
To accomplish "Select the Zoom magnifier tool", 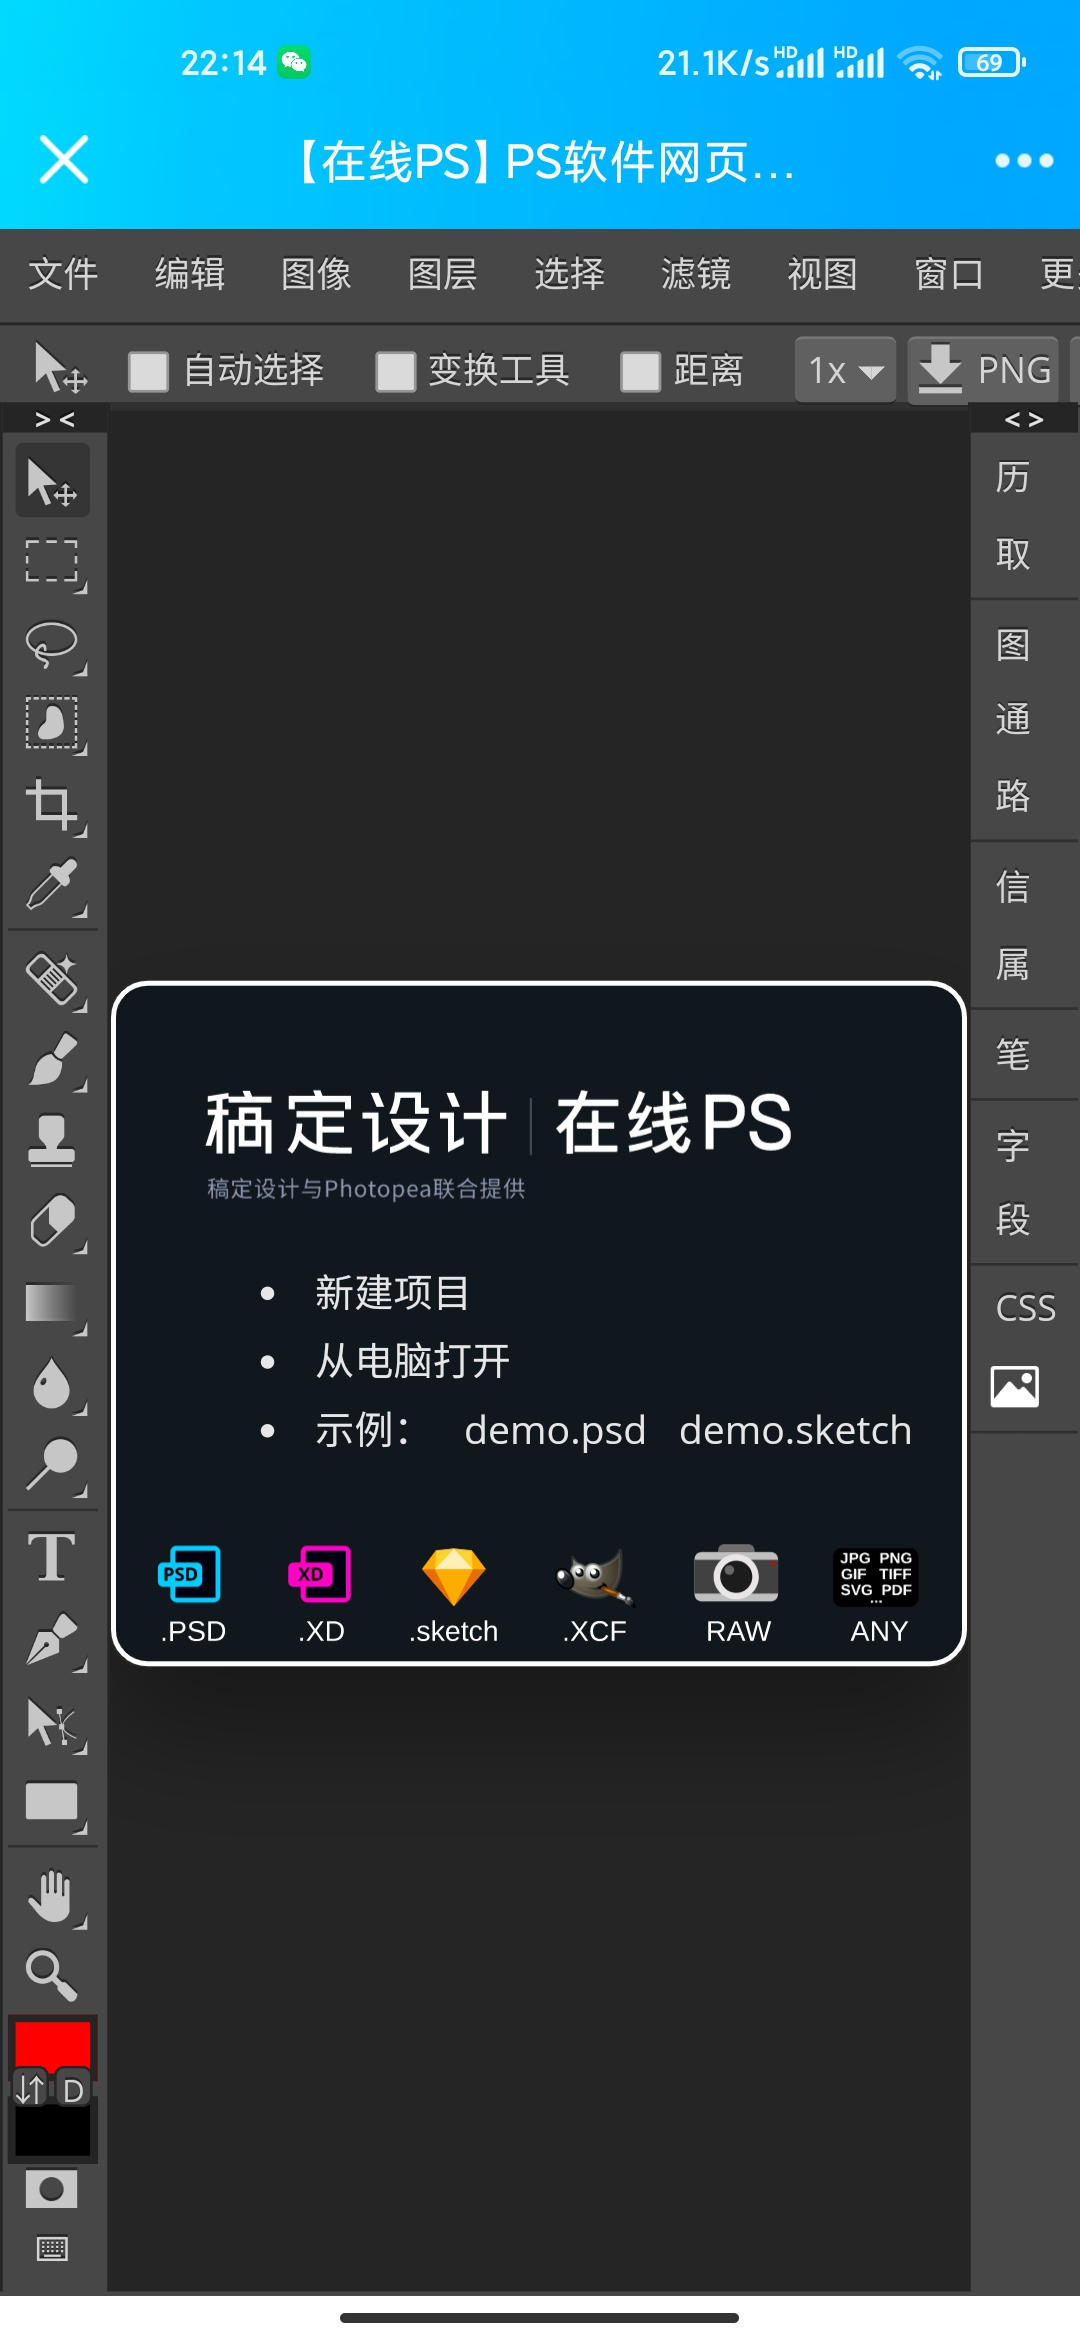I will coord(53,1975).
